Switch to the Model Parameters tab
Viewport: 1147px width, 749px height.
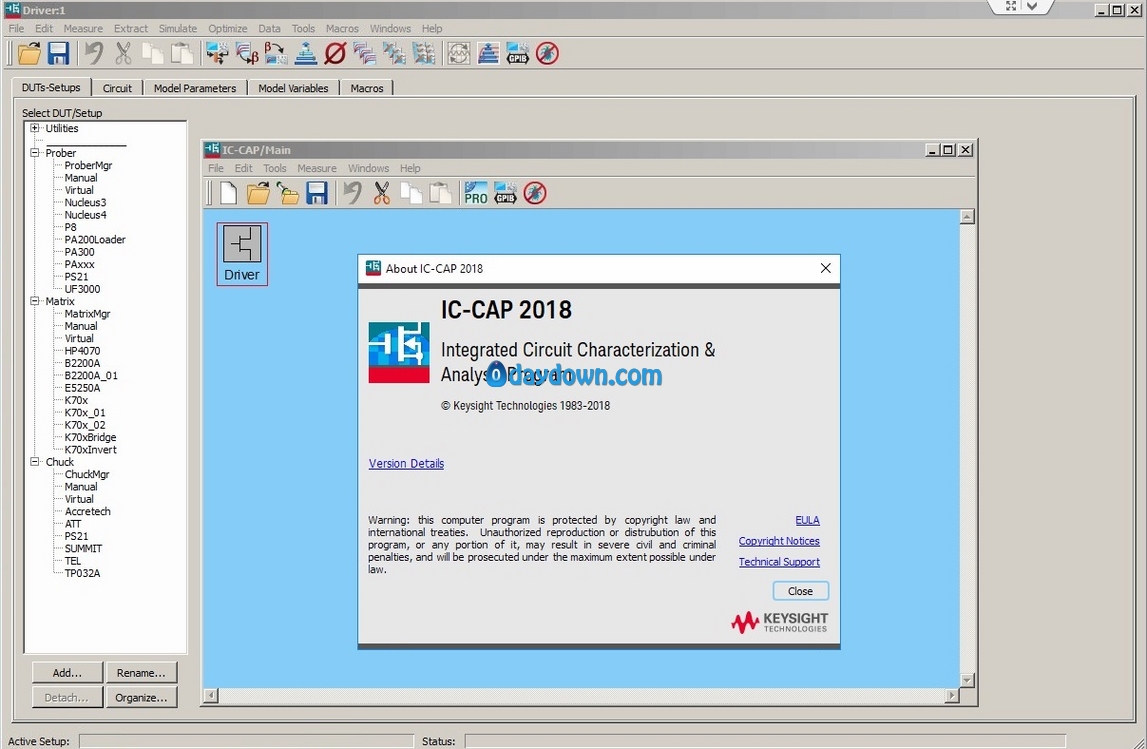[195, 88]
